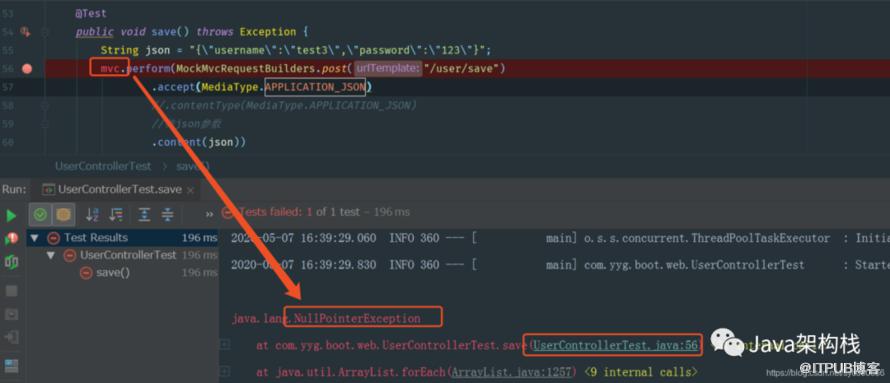
Task: Select the save() failed test item
Action: (113, 273)
